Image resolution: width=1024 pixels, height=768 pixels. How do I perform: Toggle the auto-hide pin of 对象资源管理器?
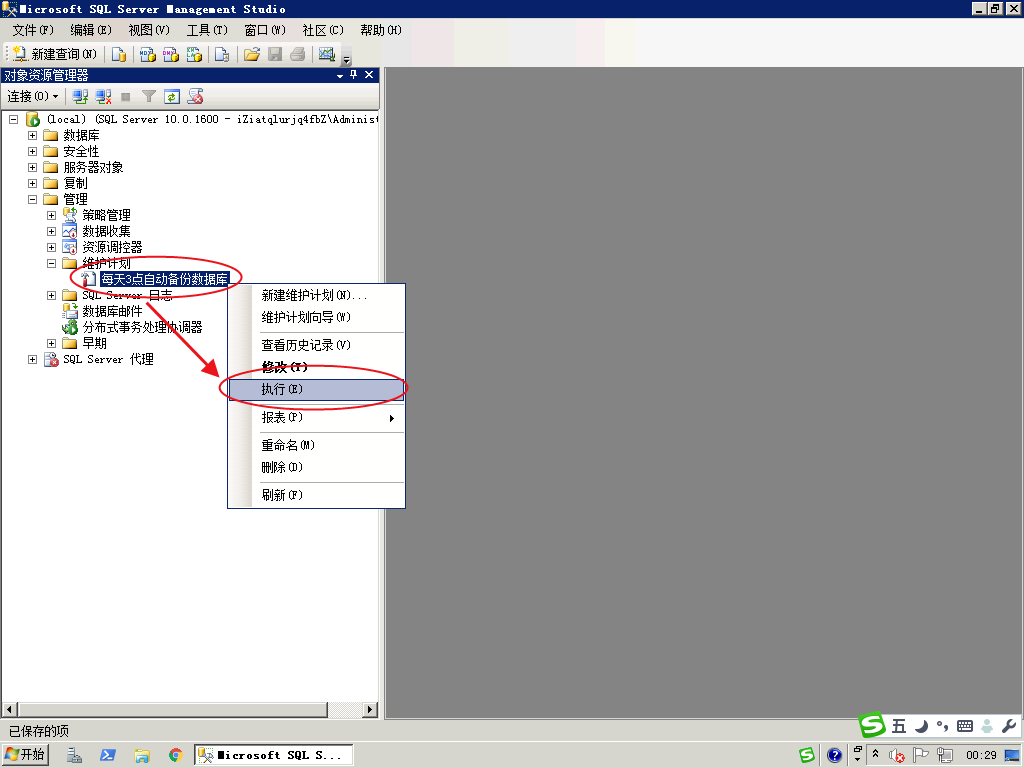click(x=354, y=74)
